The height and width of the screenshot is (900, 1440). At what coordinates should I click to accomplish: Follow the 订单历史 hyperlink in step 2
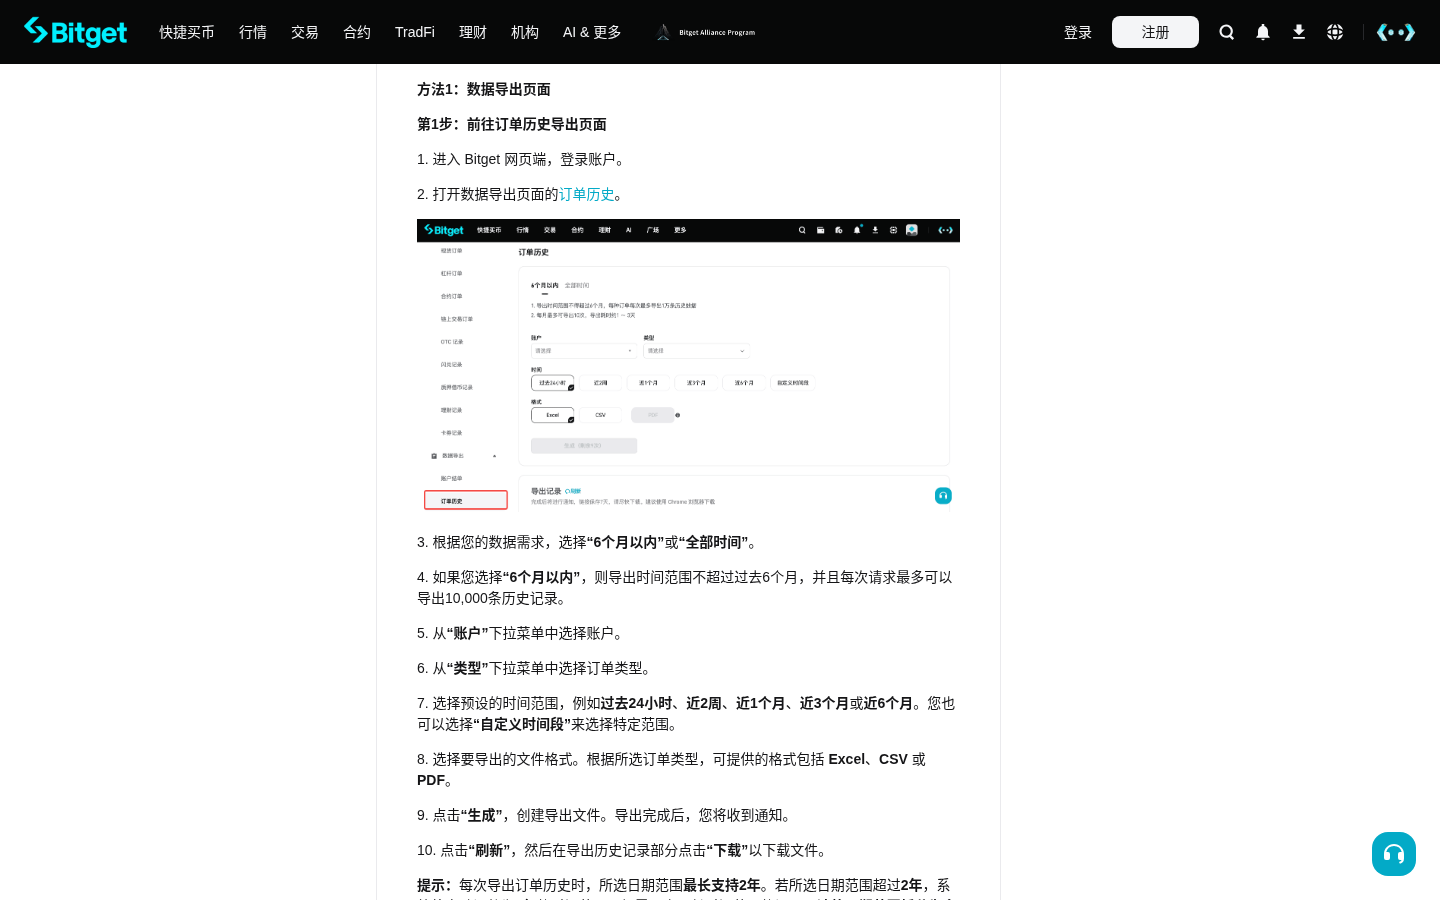(587, 194)
